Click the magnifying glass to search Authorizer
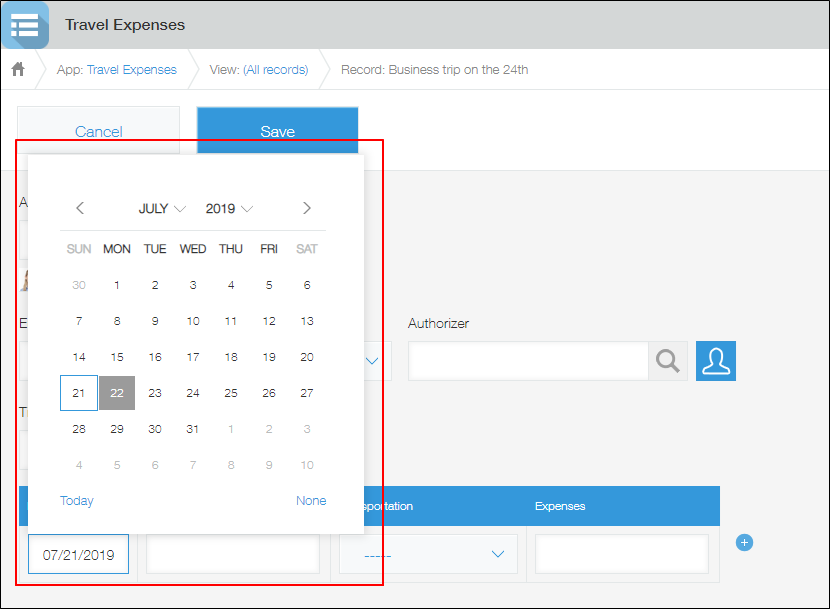This screenshot has width=830, height=609. pyautogui.click(x=668, y=361)
